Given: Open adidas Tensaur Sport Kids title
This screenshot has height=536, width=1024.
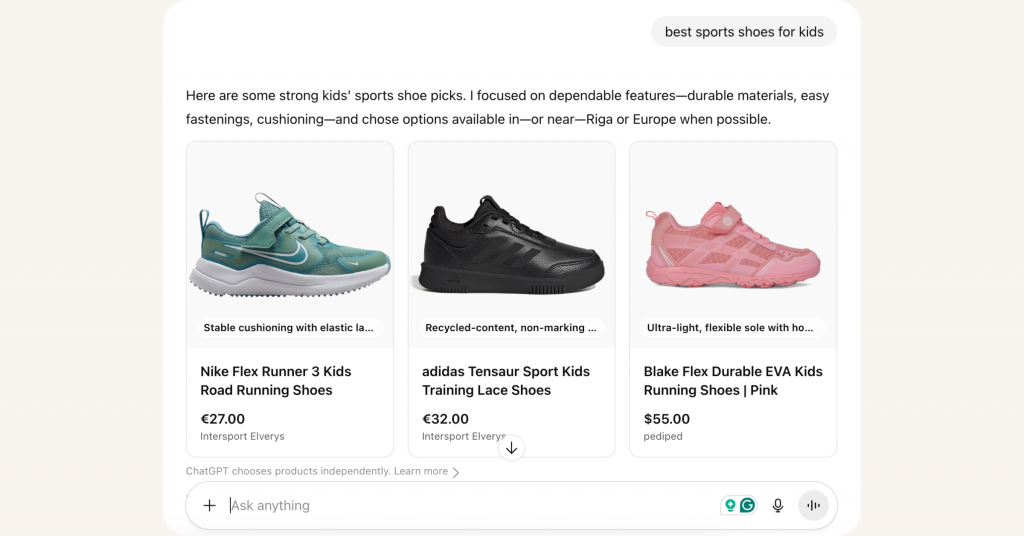Looking at the screenshot, I should pyautogui.click(x=505, y=381).
